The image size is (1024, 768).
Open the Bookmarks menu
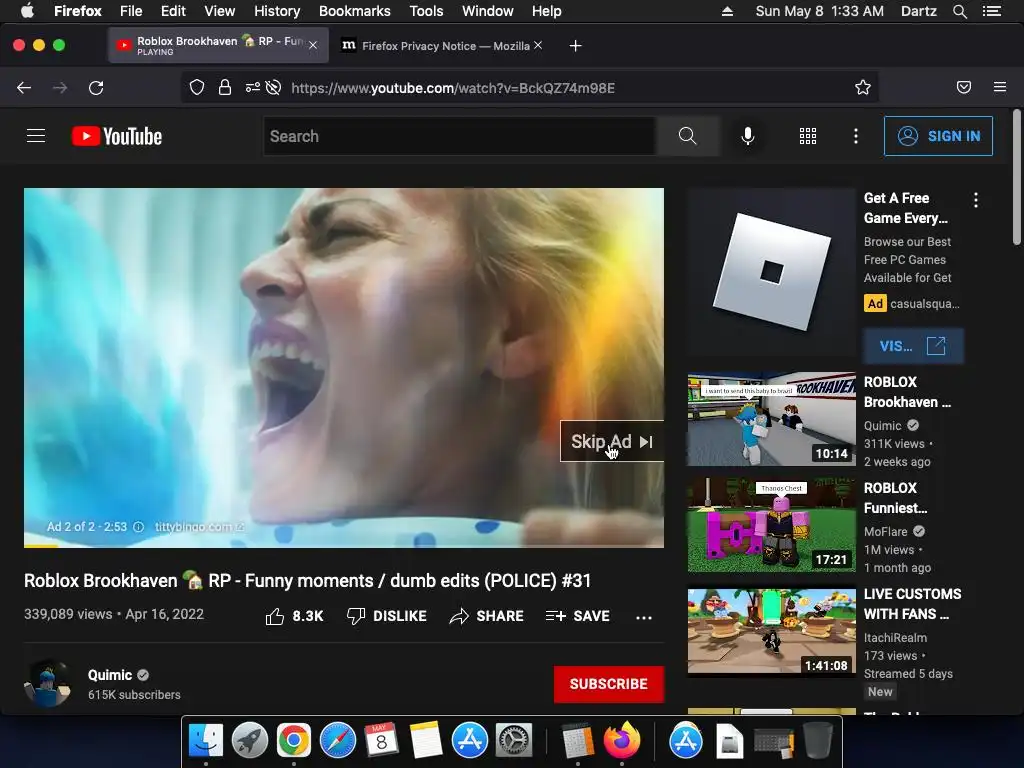tap(355, 11)
